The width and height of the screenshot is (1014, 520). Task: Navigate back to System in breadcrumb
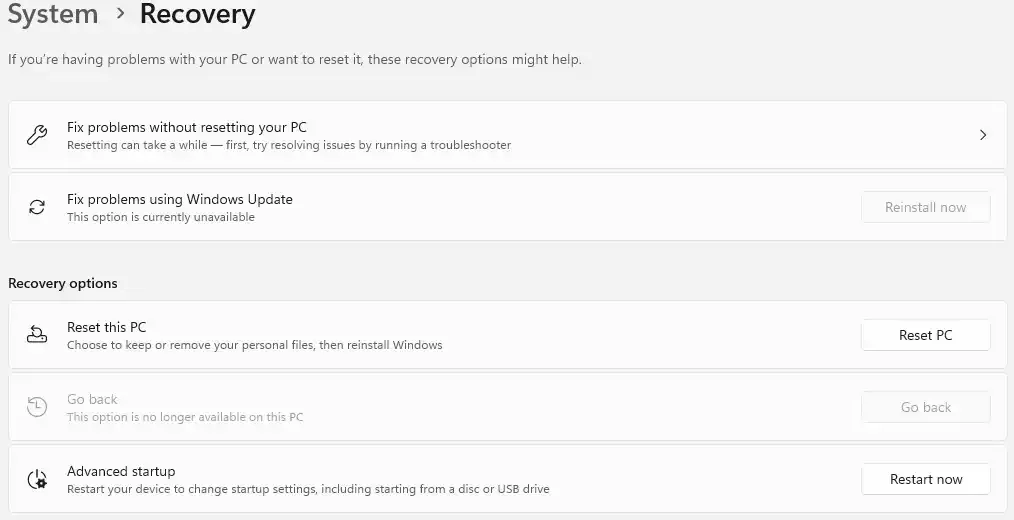[53, 15]
